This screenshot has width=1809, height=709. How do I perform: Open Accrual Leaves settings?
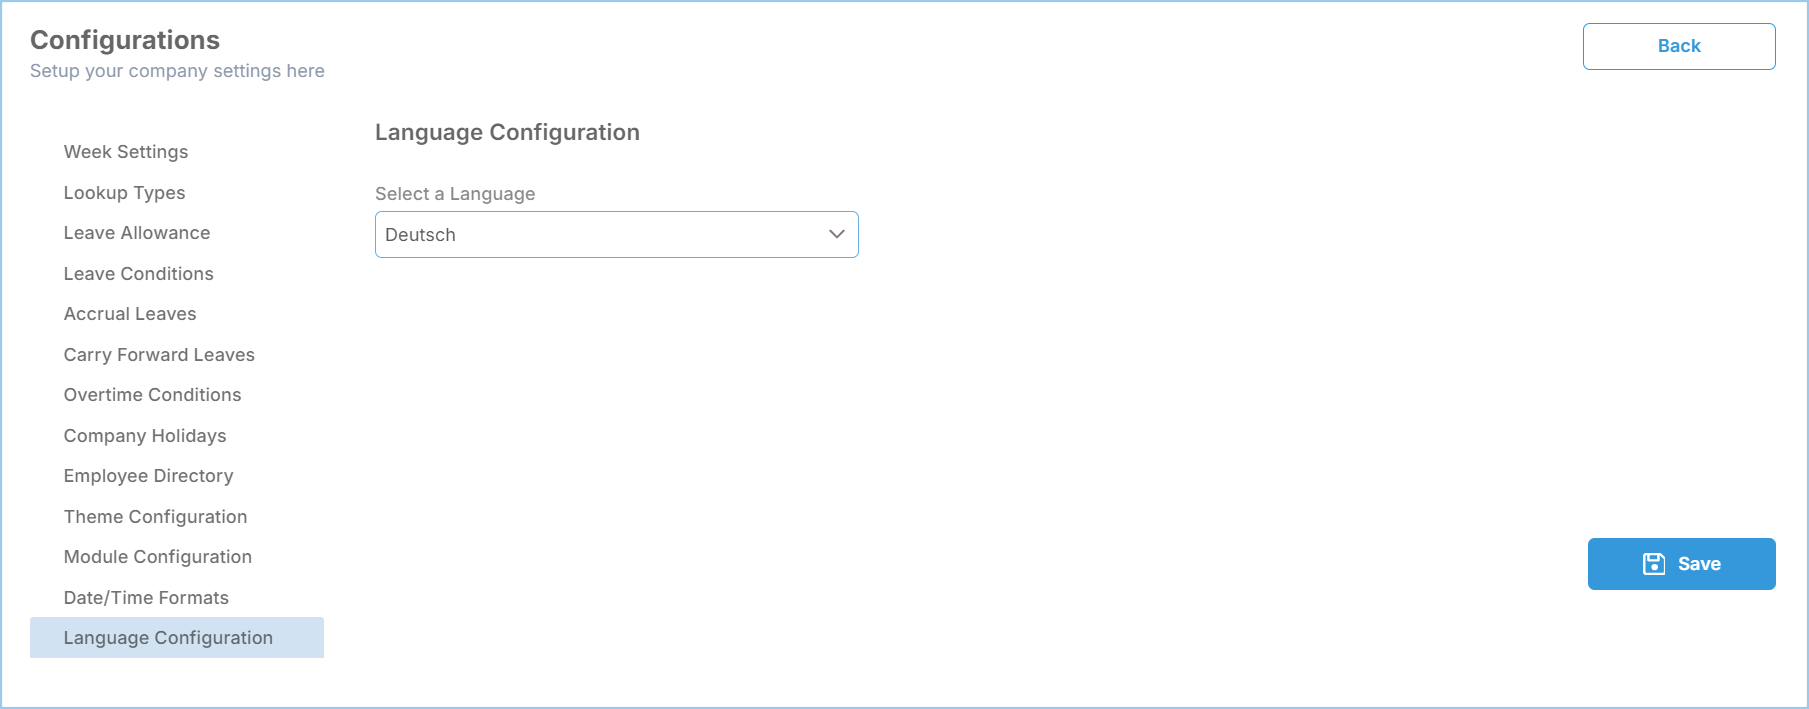tap(130, 314)
